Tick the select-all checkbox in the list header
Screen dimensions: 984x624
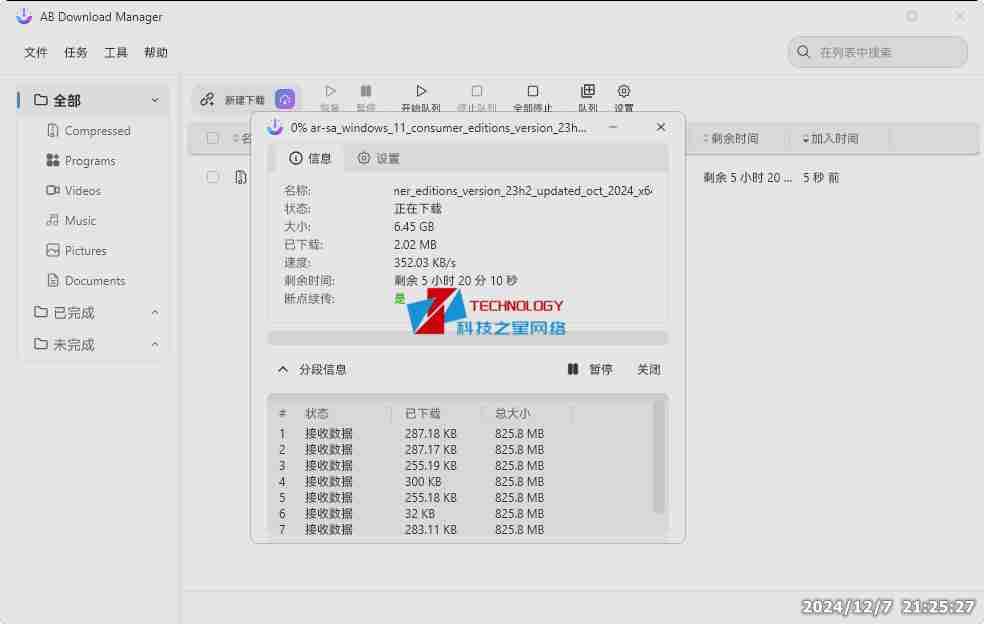click(212, 140)
